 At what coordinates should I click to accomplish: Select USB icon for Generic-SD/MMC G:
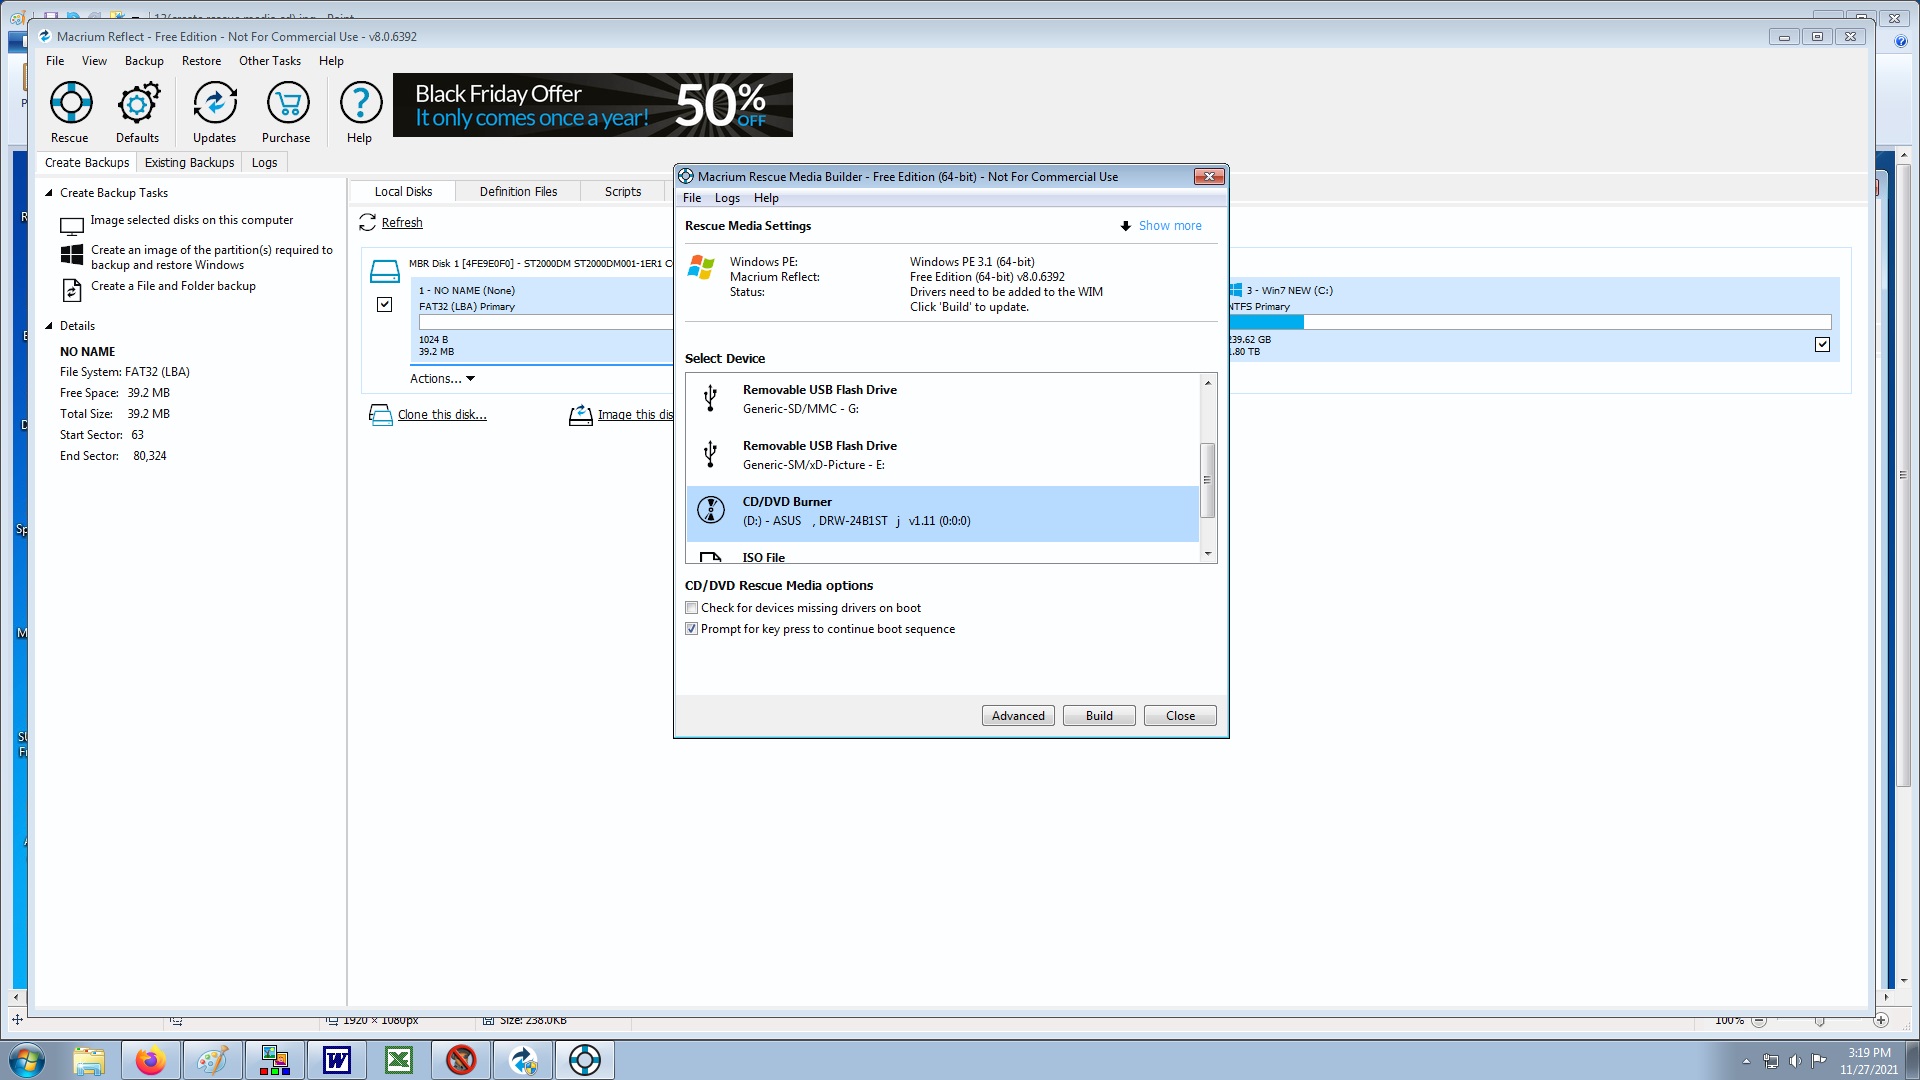(x=710, y=398)
